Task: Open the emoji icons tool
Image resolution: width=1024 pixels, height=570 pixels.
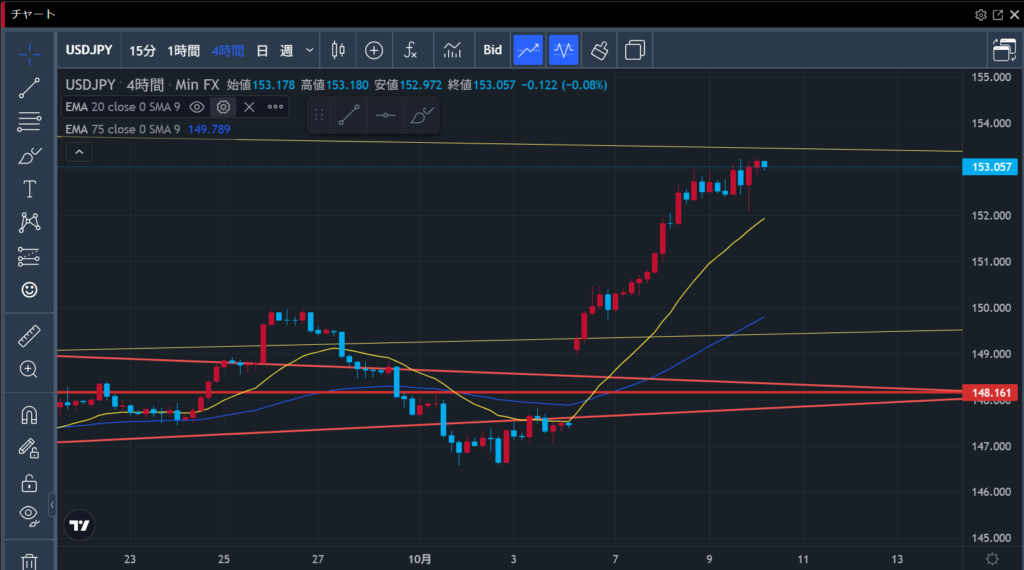Action: [x=29, y=289]
